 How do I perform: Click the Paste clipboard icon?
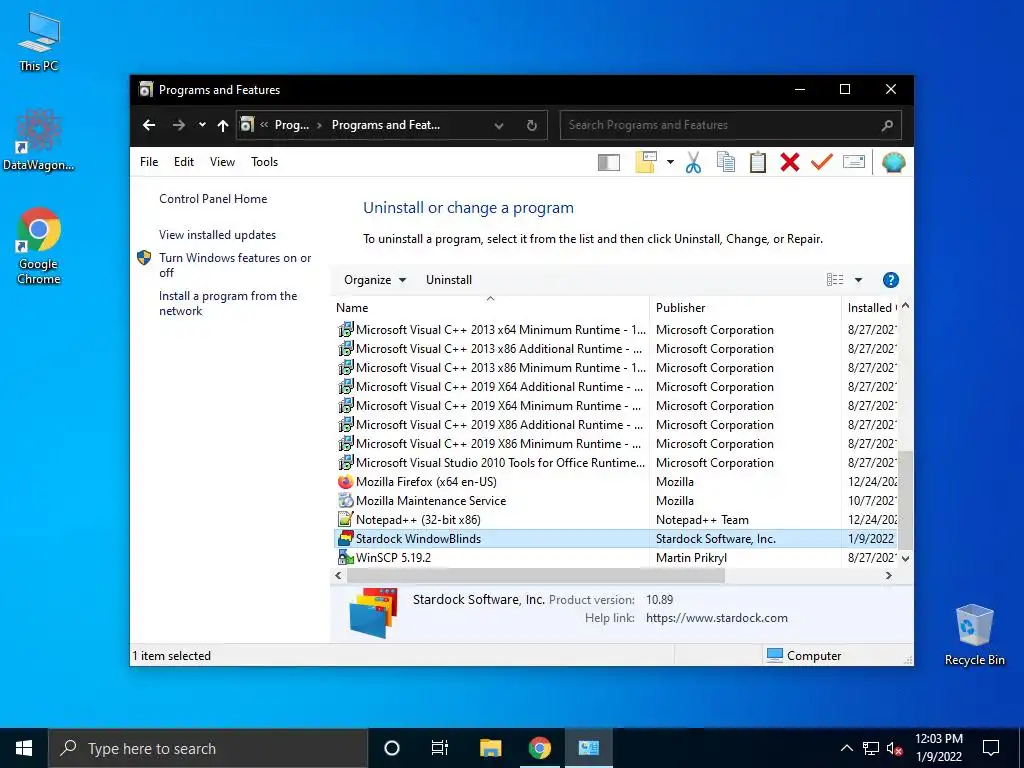click(x=758, y=162)
